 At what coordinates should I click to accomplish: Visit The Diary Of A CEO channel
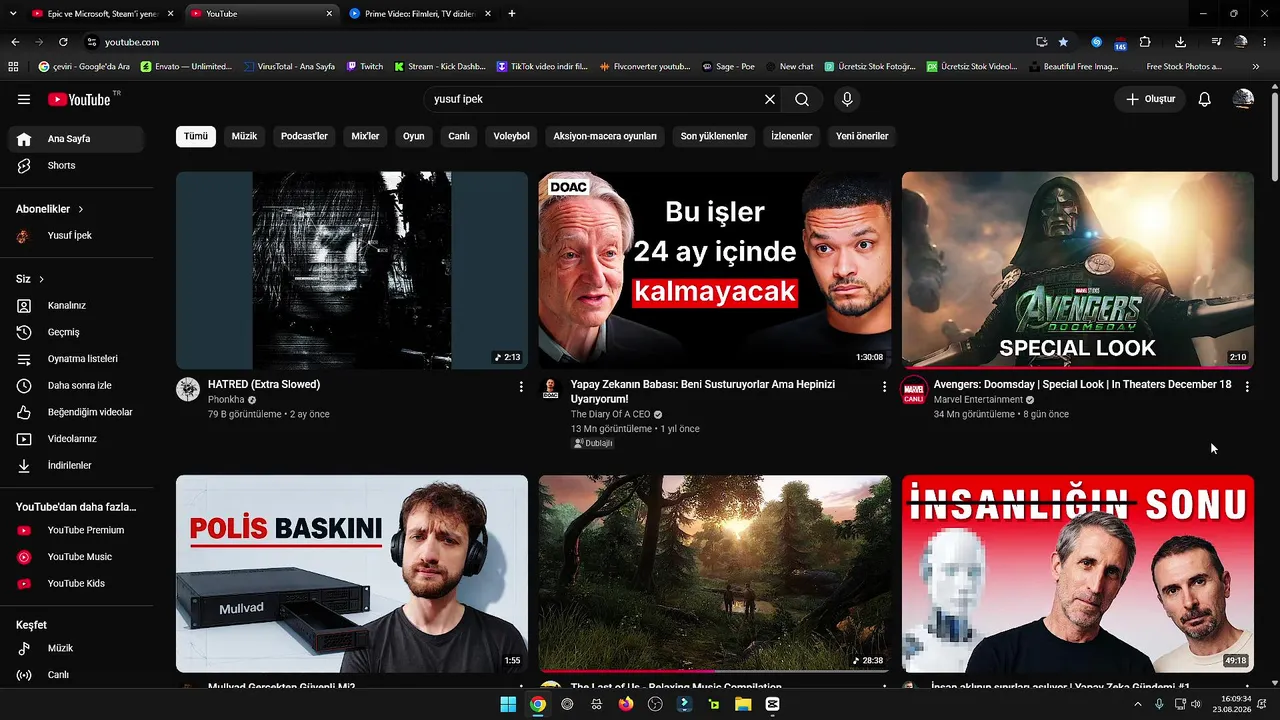pos(610,414)
